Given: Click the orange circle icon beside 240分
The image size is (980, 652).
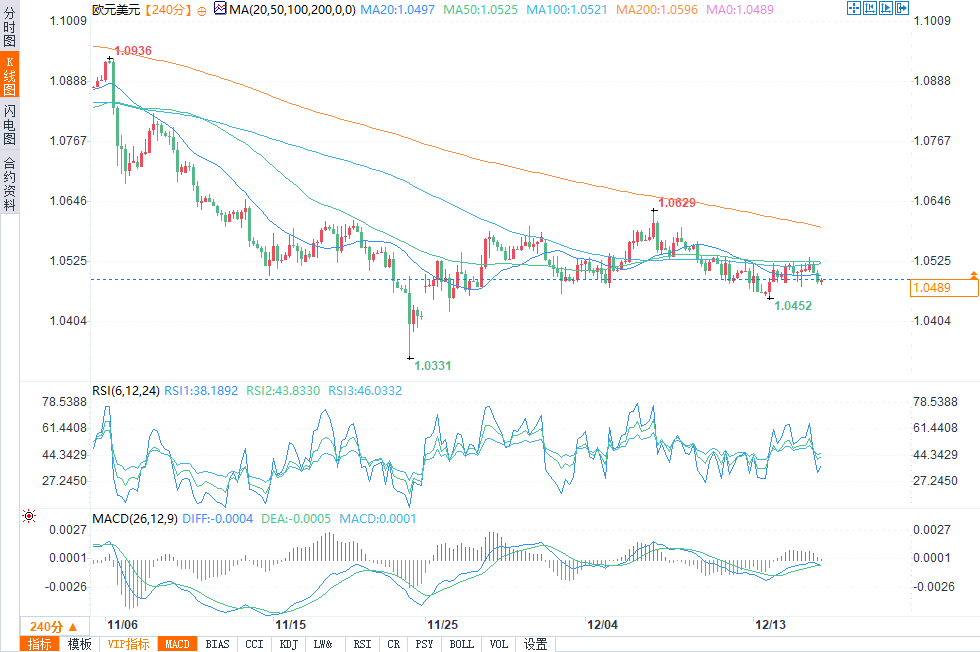Looking at the screenshot, I should (x=202, y=11).
